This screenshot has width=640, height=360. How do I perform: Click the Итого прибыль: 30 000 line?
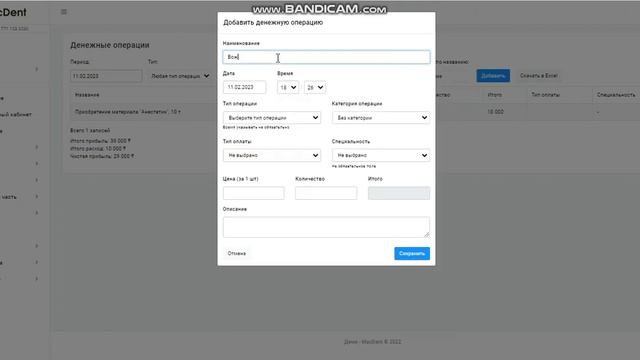coord(100,141)
